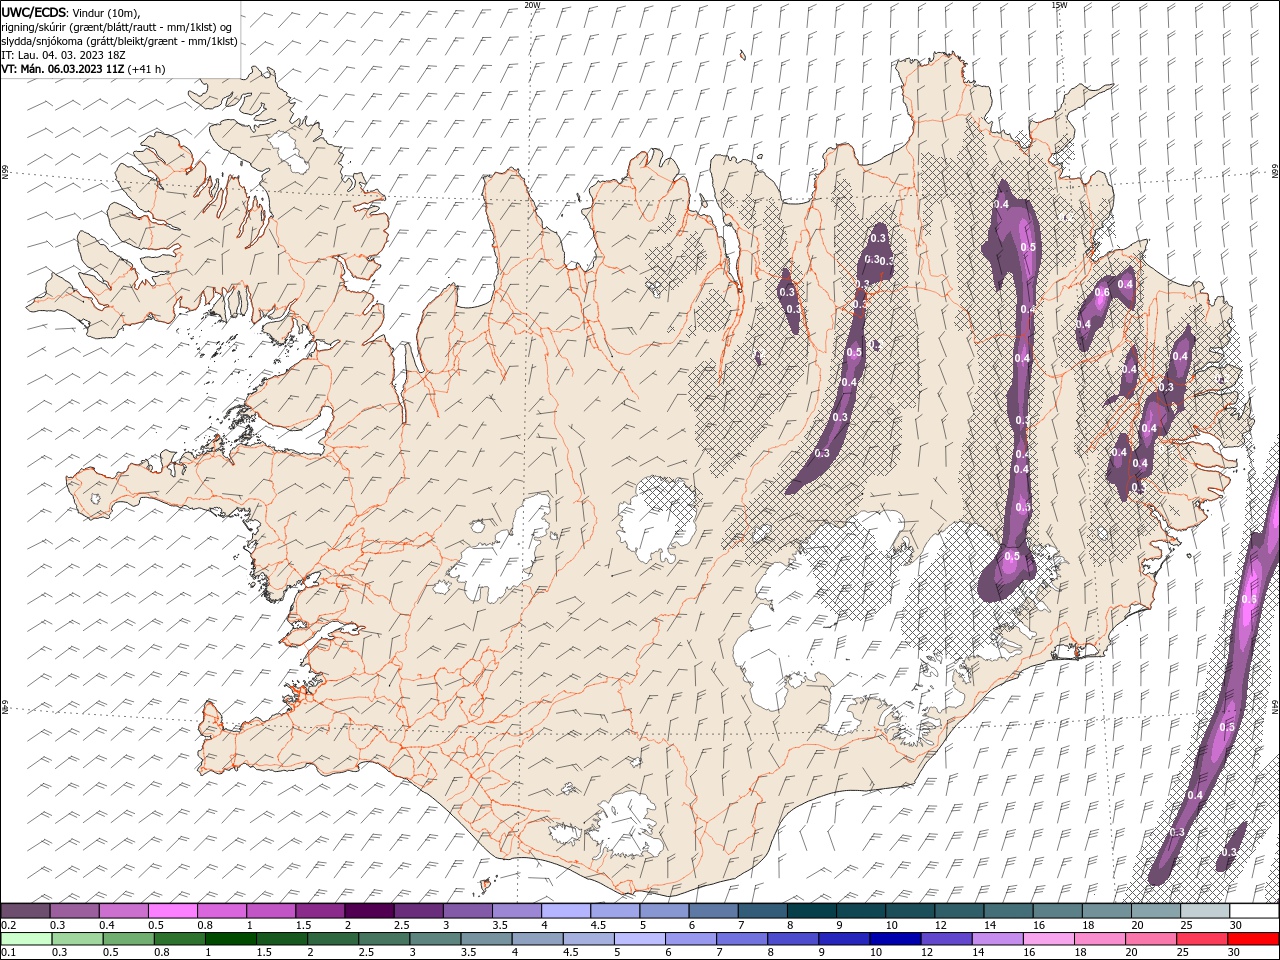Viewport: 1280px width, 960px height.
Task: Click the bright pink 0.5 snow legend swatch
Action: [x=172, y=911]
